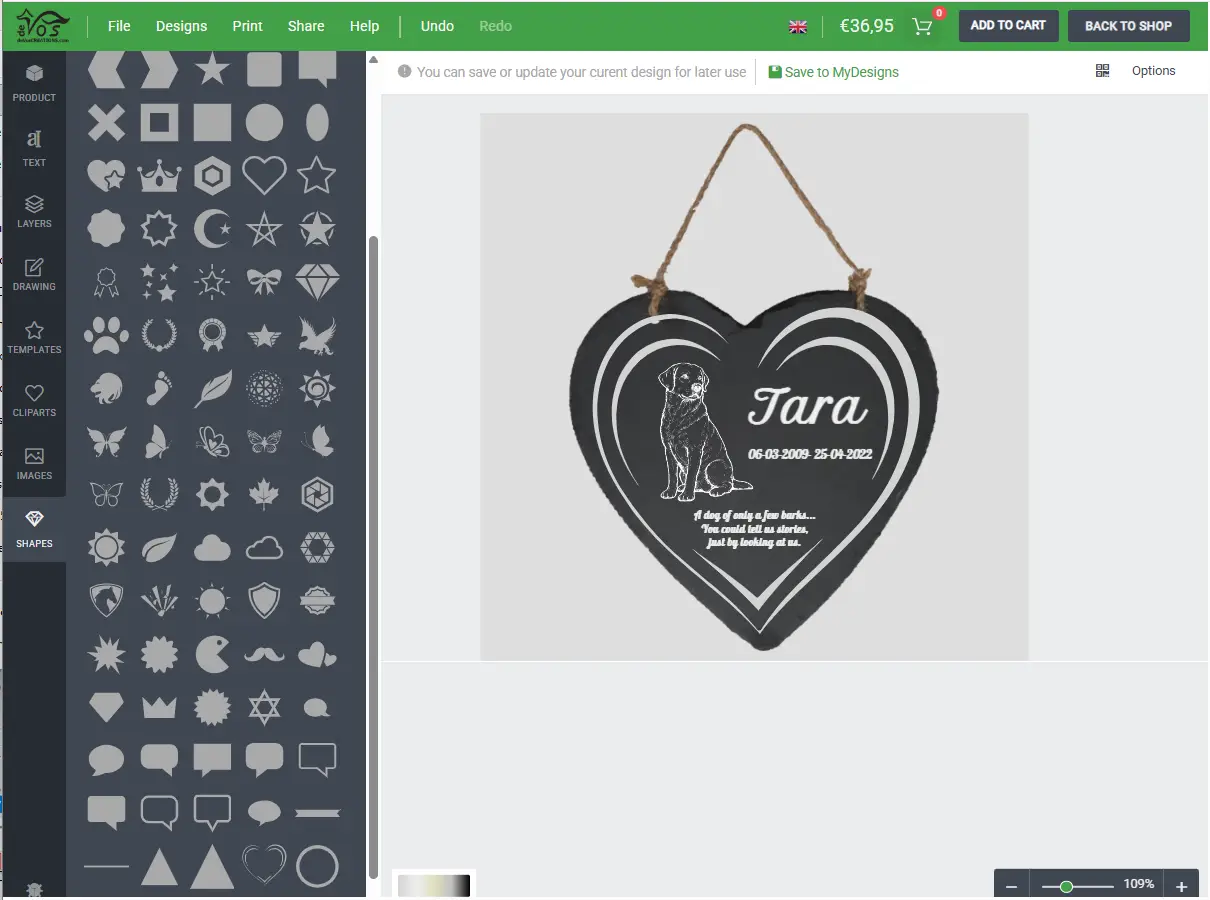The width and height of the screenshot is (1210, 900).
Task: Add the shield shape
Action: coord(264,600)
